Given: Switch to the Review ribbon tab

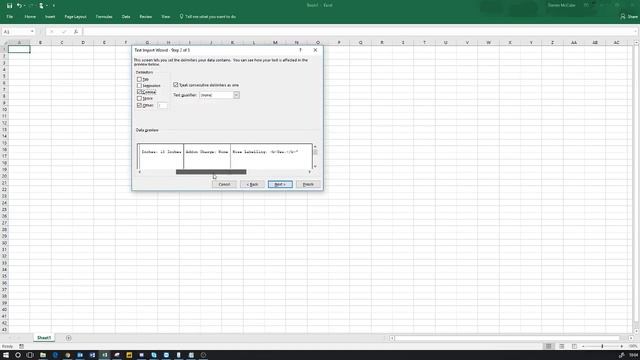Looking at the screenshot, I should pos(145,17).
